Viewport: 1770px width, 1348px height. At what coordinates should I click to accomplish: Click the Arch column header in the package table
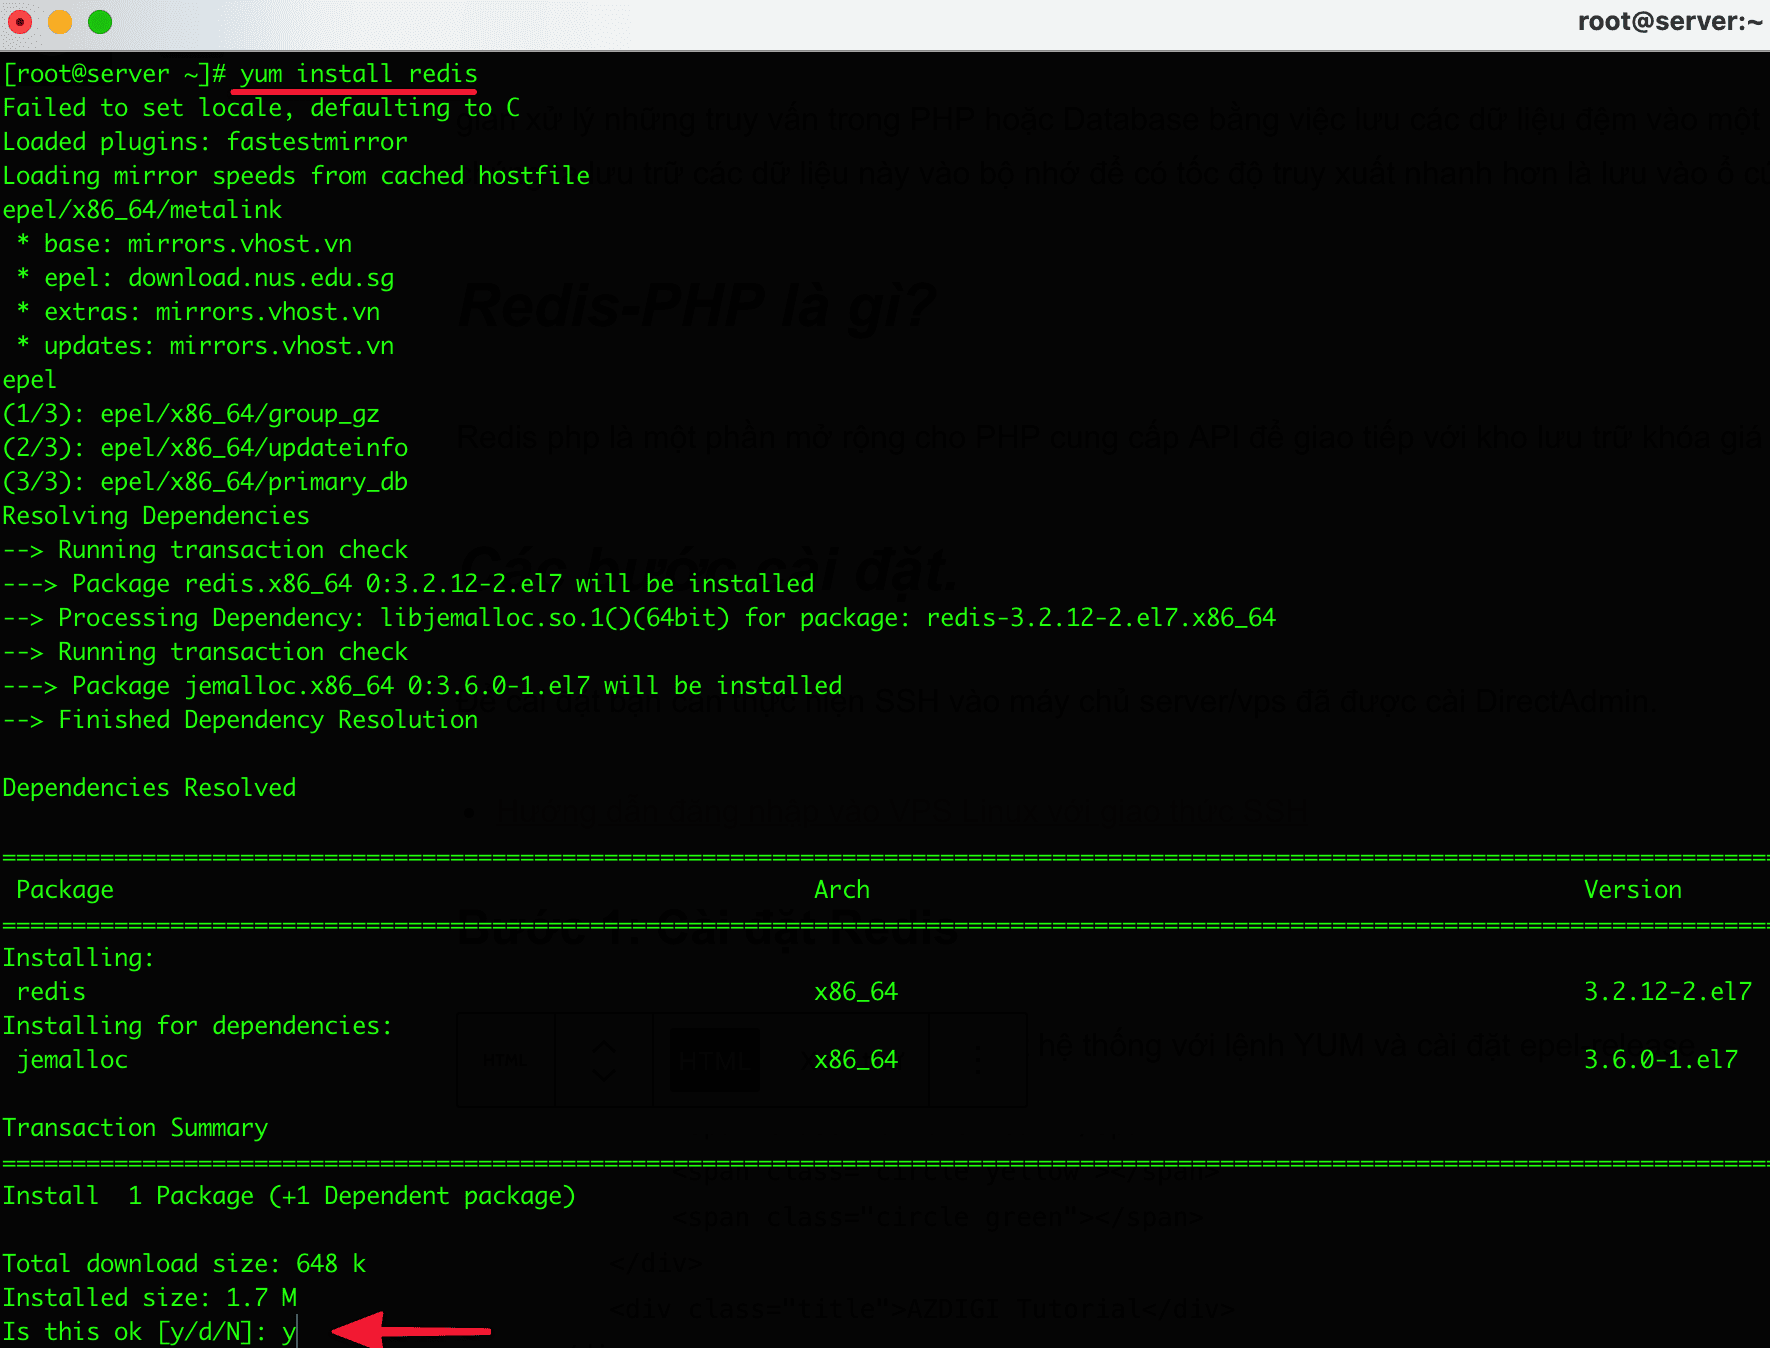pos(841,889)
